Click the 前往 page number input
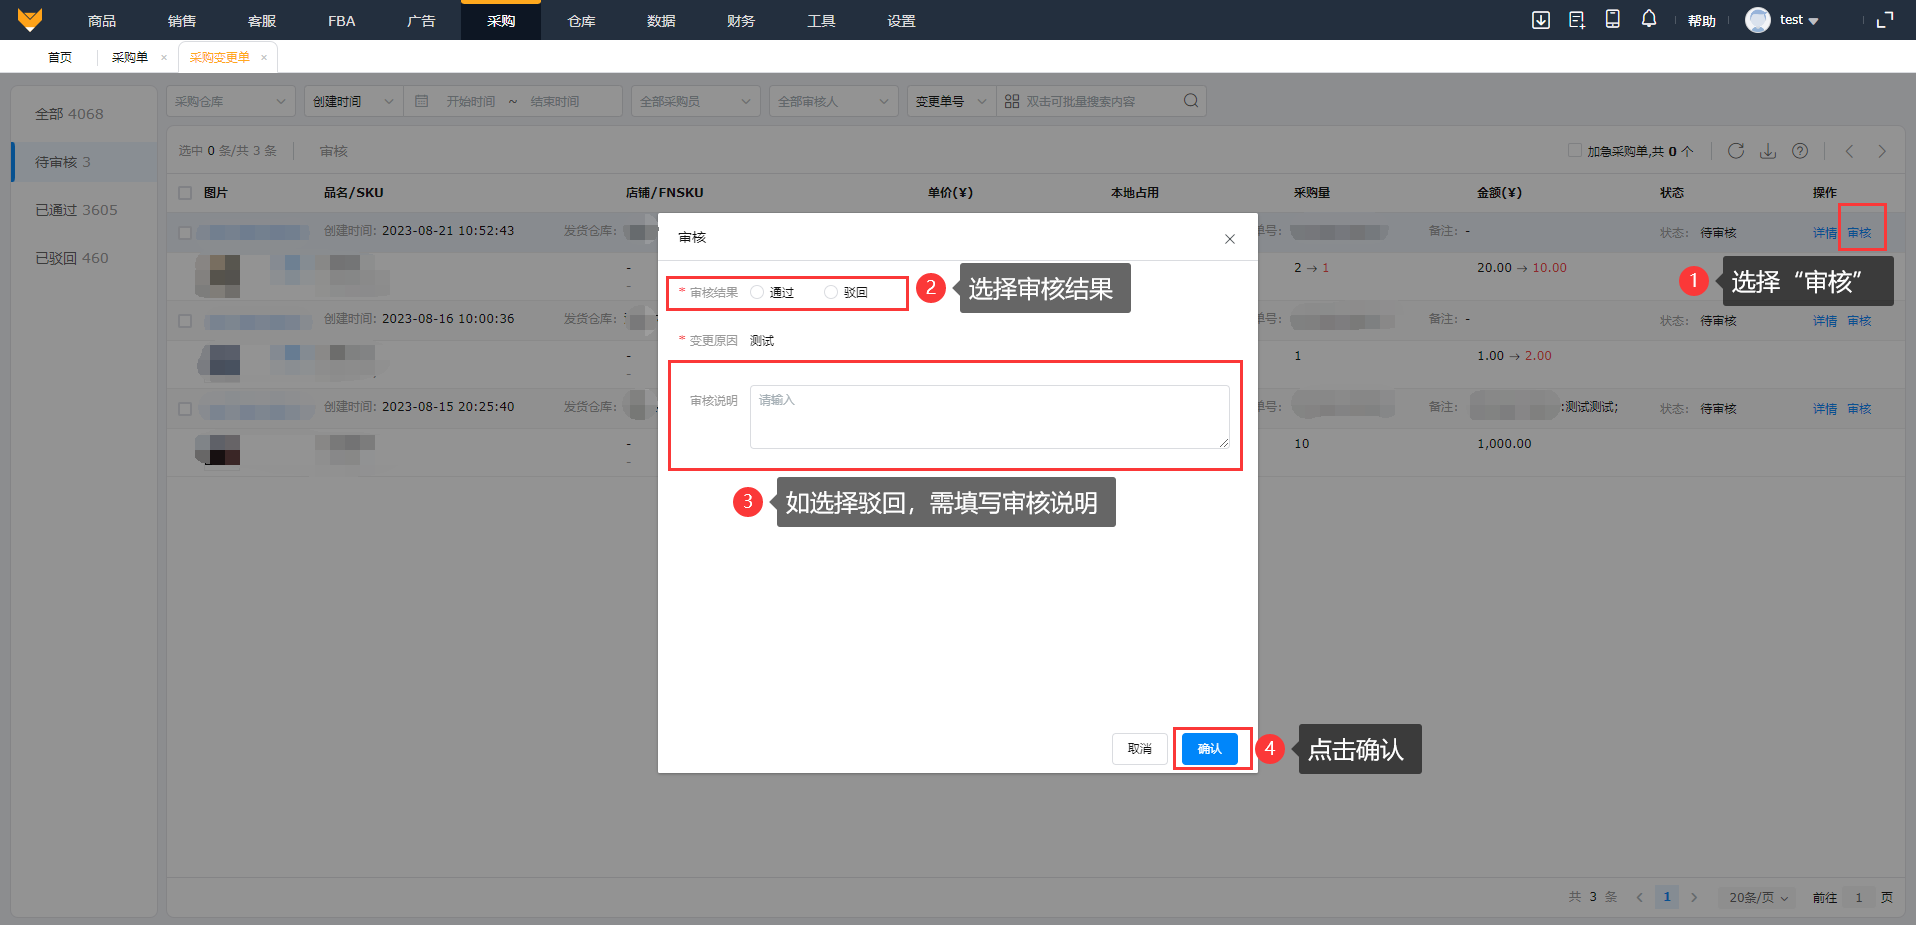1916x925 pixels. click(1859, 898)
